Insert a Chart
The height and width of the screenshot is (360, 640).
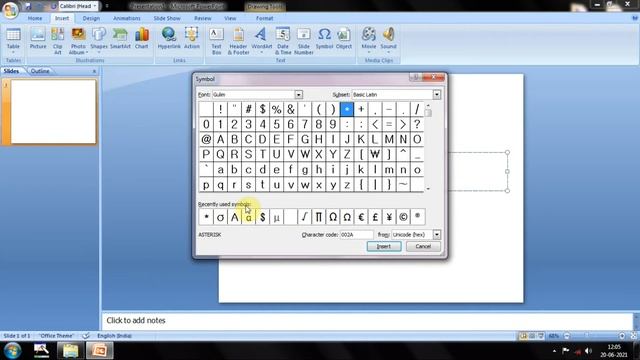142,39
